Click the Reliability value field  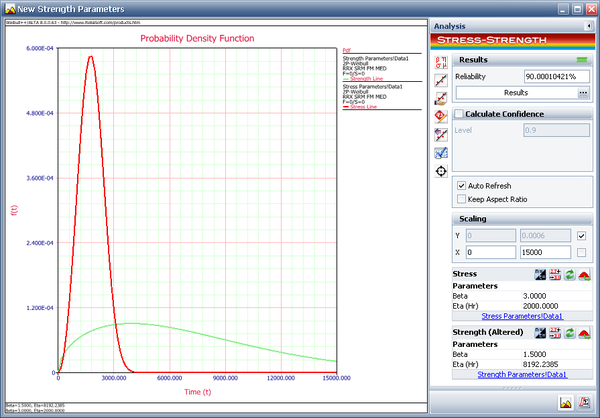click(x=556, y=76)
